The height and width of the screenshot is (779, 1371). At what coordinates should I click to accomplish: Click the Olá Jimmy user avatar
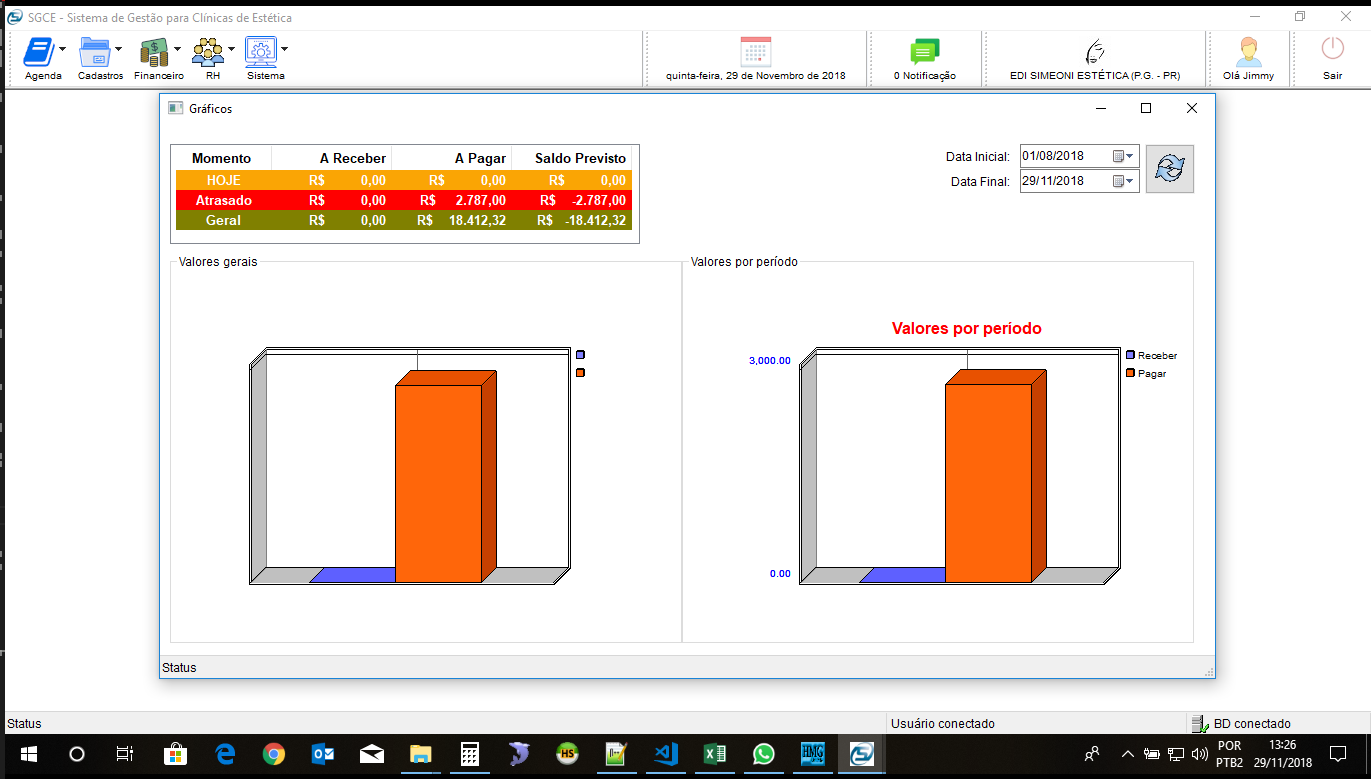tap(1248, 52)
